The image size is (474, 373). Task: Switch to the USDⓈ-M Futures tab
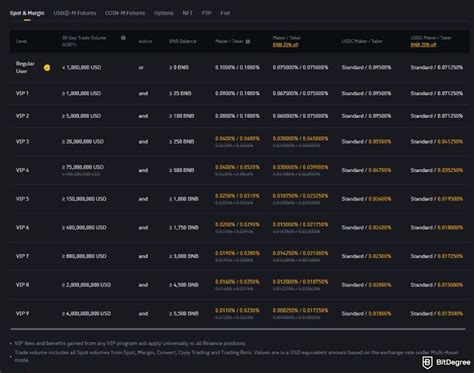coord(75,13)
